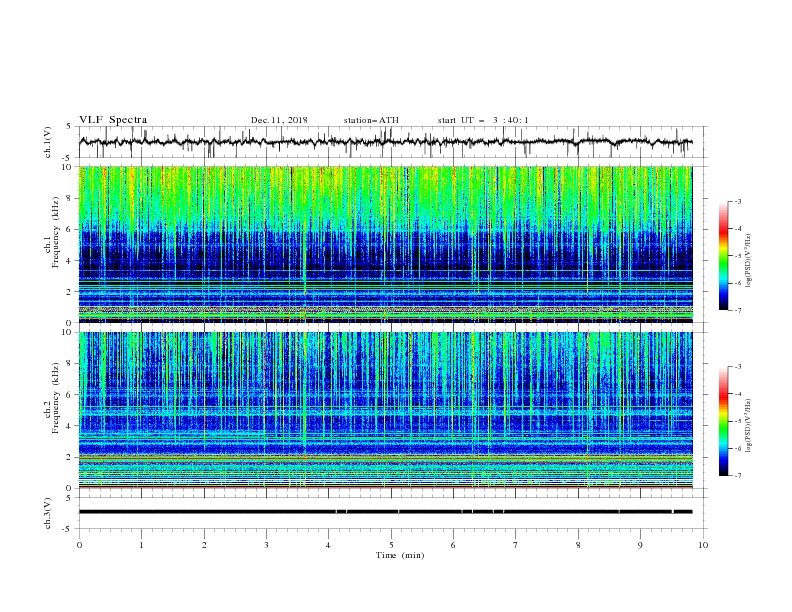Click the ch.1 PSD color scale bar

coord(723,256)
